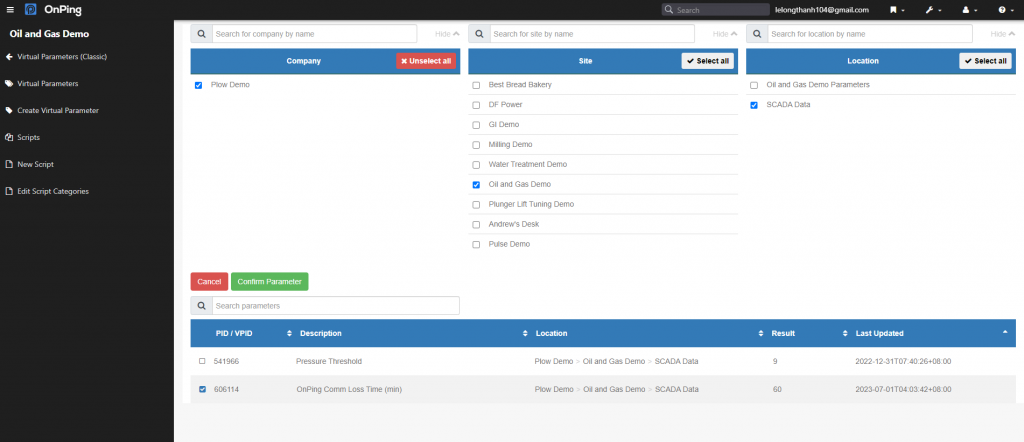Viewport: 1024px width, 442px height.
Task: Click result value 60
Action: pos(776,389)
